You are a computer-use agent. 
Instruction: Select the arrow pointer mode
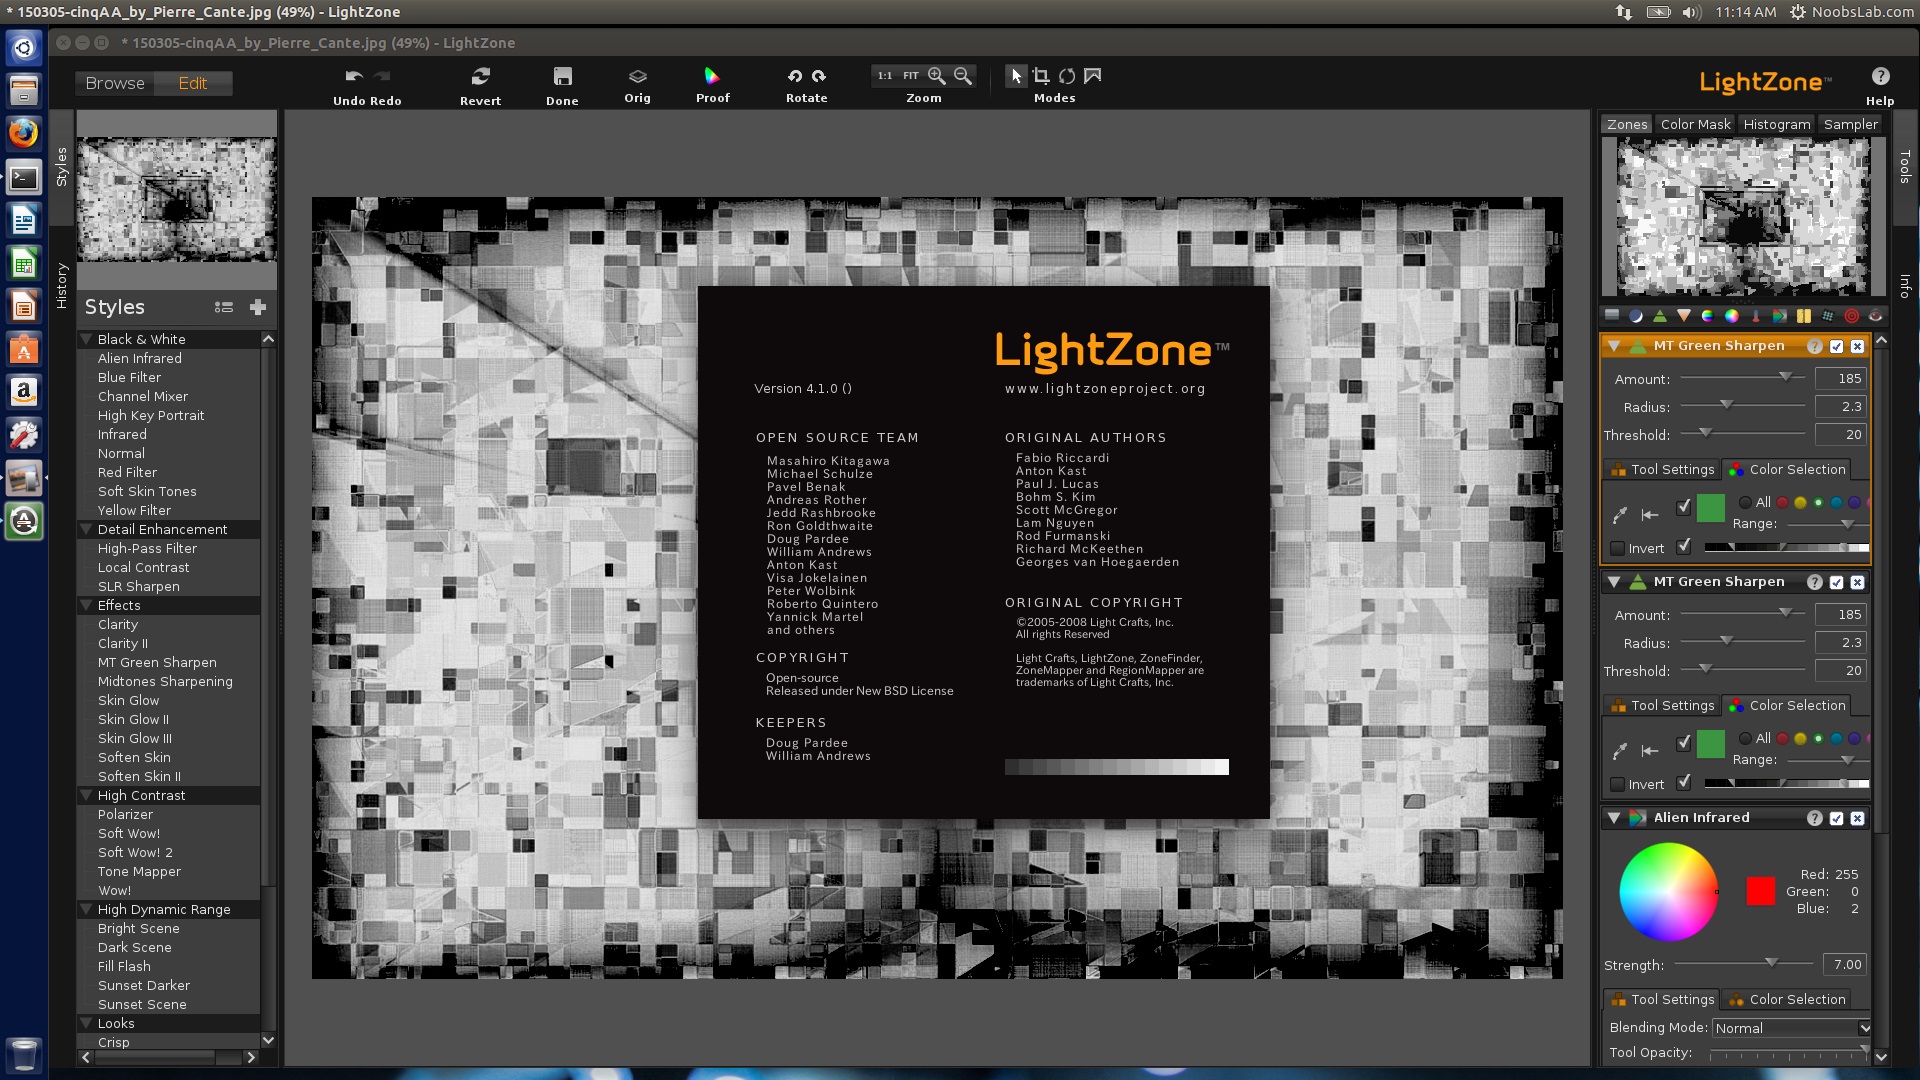point(1016,76)
